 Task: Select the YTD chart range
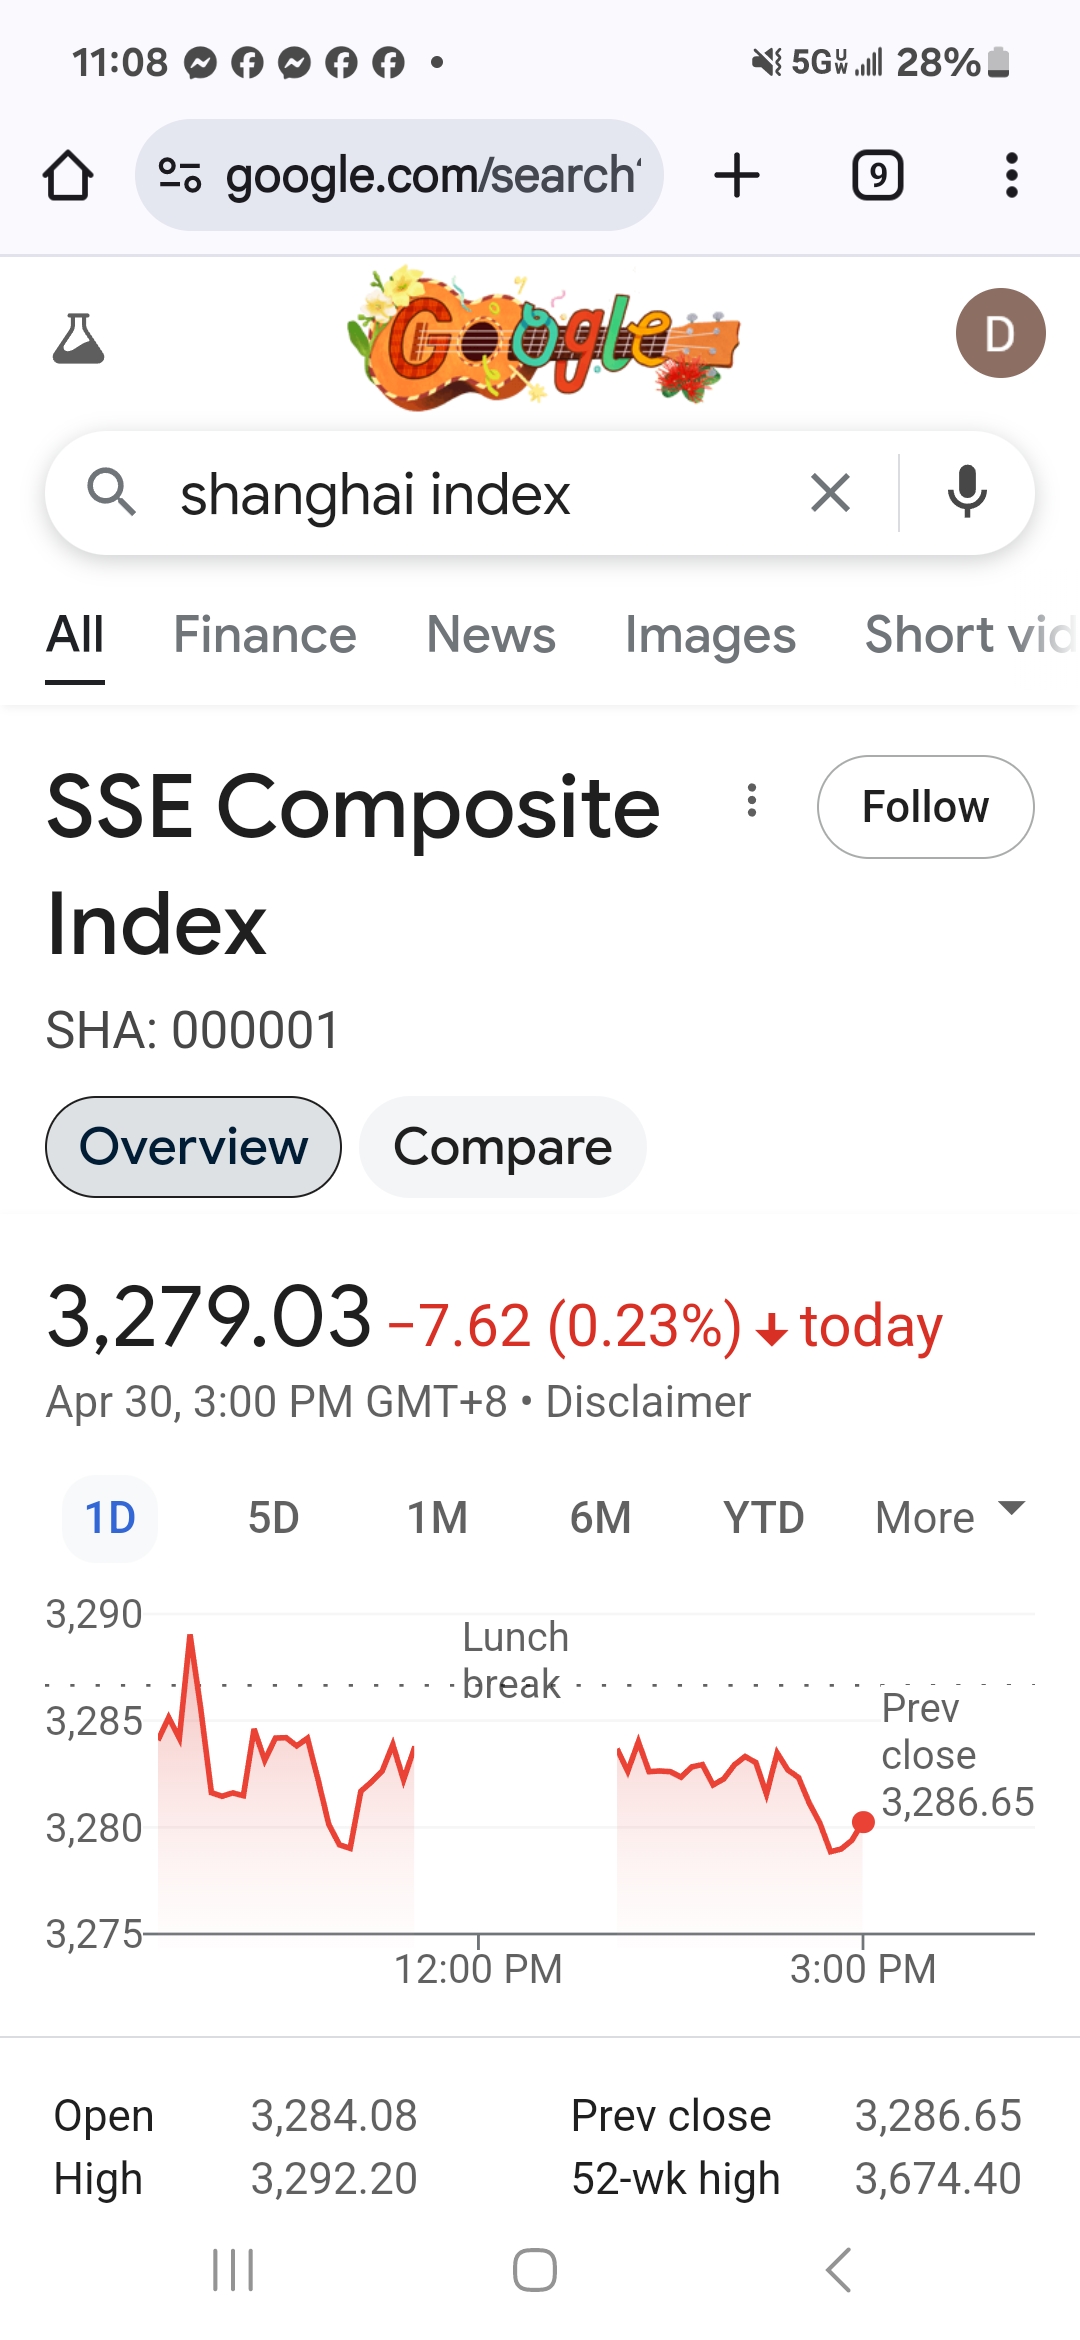click(x=764, y=1518)
